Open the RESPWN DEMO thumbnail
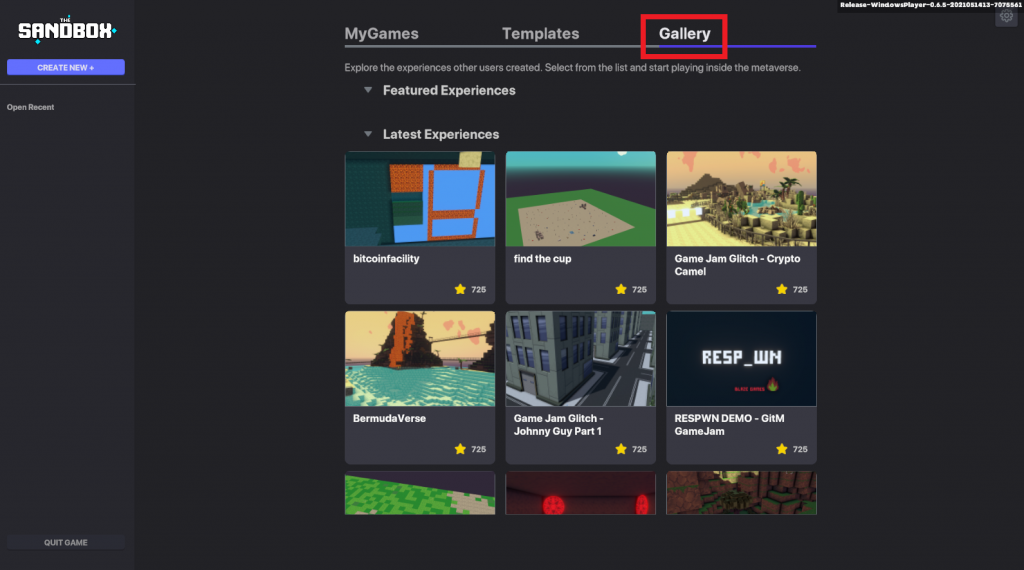Screen dimensions: 1024x570 point(741,358)
